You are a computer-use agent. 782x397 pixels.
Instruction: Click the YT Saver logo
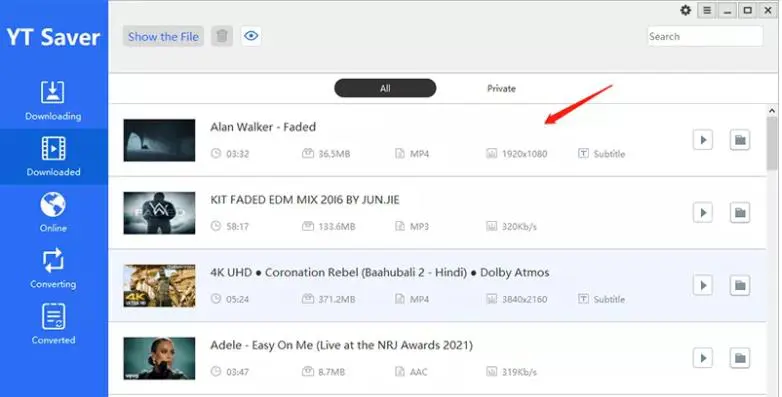coord(53,37)
